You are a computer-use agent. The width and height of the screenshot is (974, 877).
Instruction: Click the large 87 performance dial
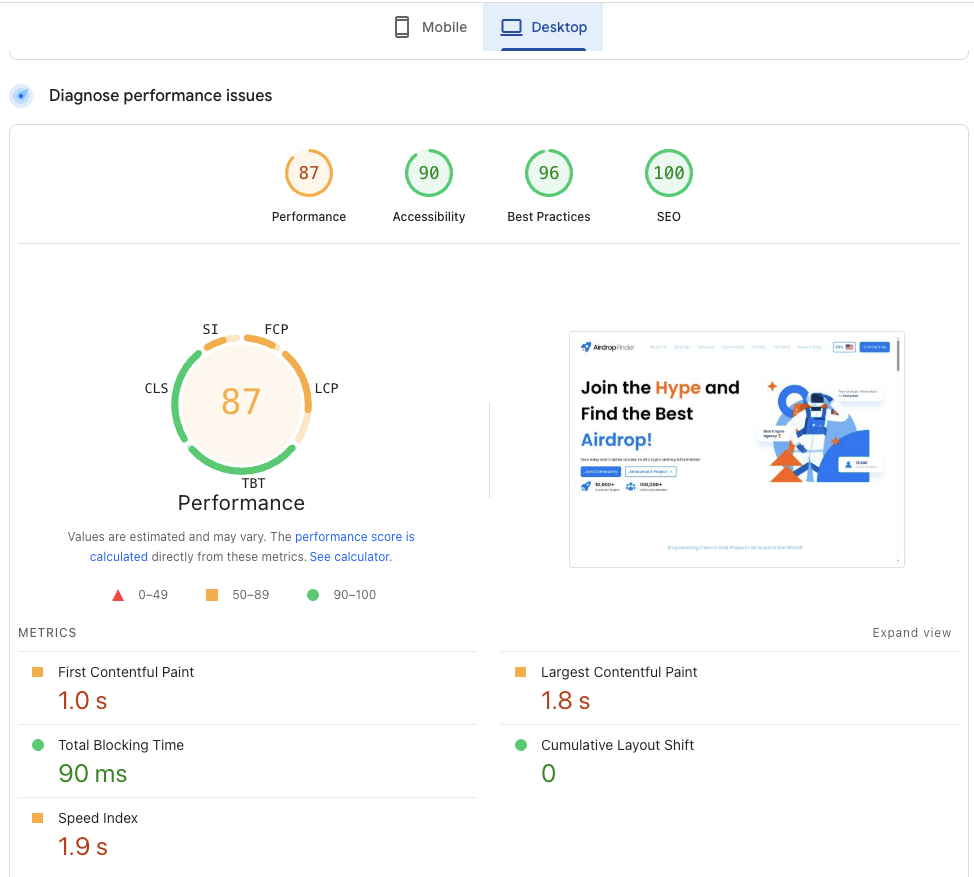click(x=241, y=401)
